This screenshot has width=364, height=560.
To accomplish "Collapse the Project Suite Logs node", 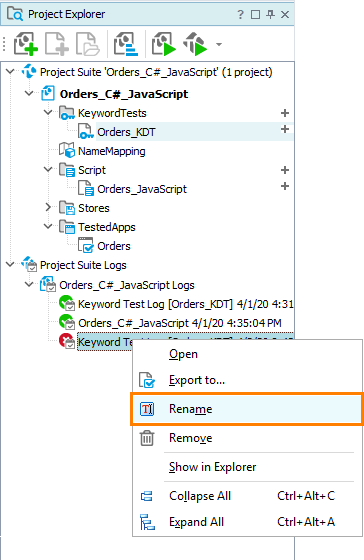I will coord(10,264).
